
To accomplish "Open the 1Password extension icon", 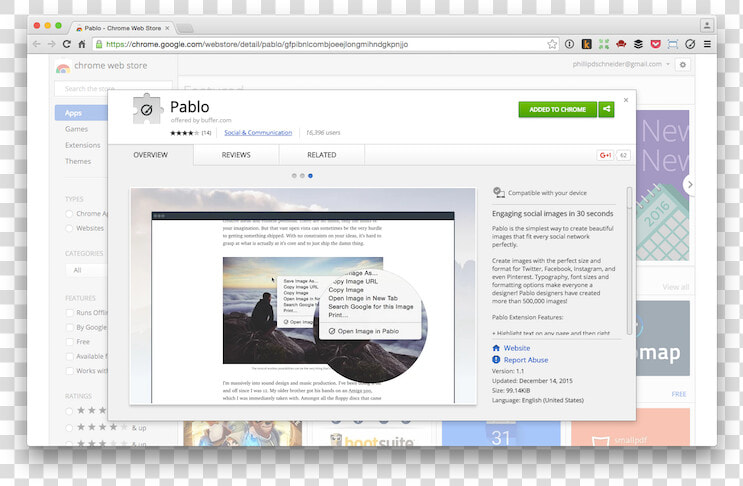I will (x=570, y=44).
